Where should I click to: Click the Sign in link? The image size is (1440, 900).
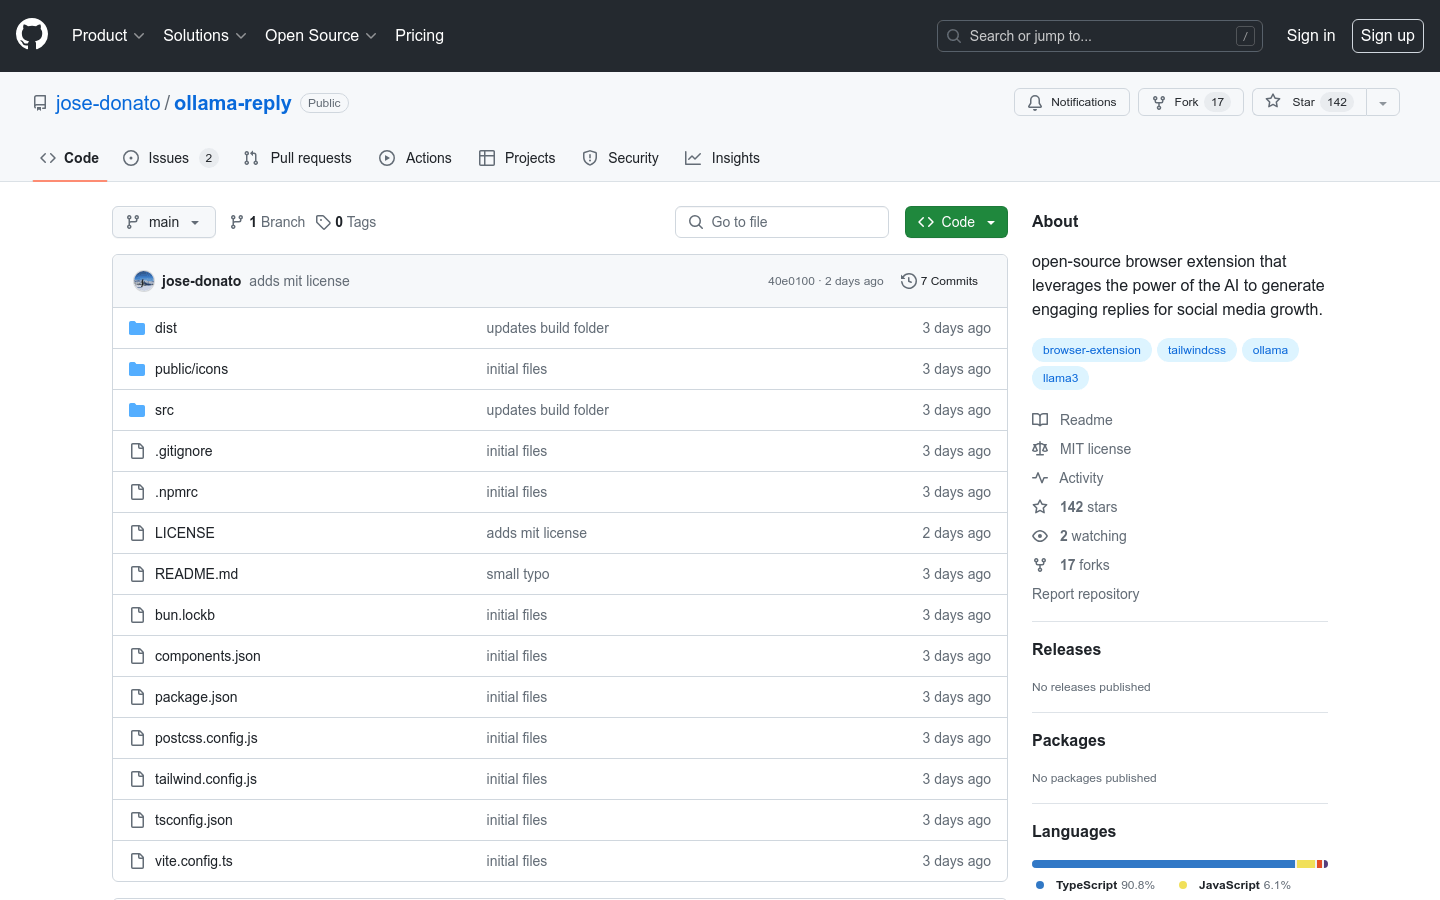pyautogui.click(x=1311, y=35)
